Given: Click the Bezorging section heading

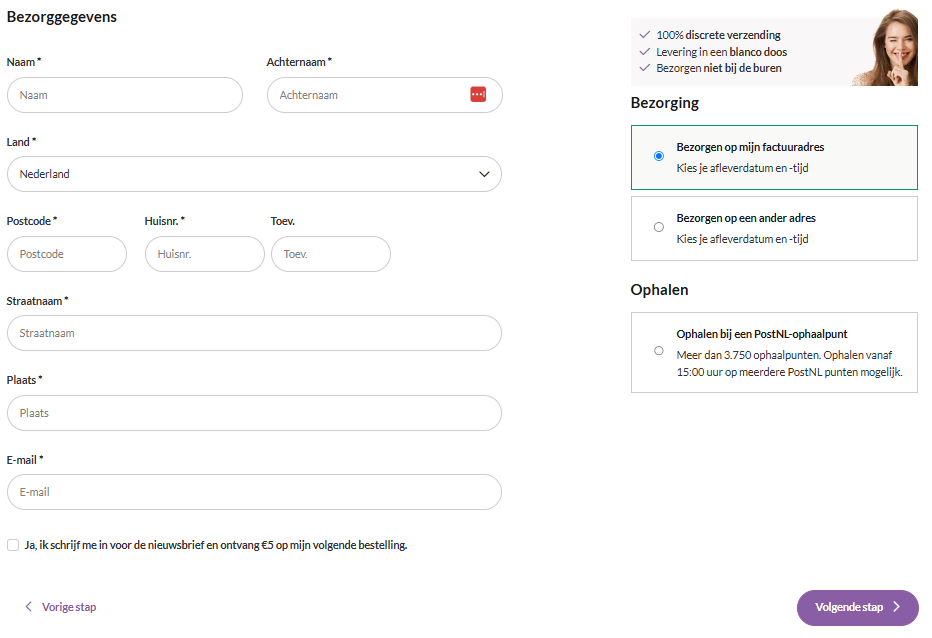Looking at the screenshot, I should (x=665, y=103).
